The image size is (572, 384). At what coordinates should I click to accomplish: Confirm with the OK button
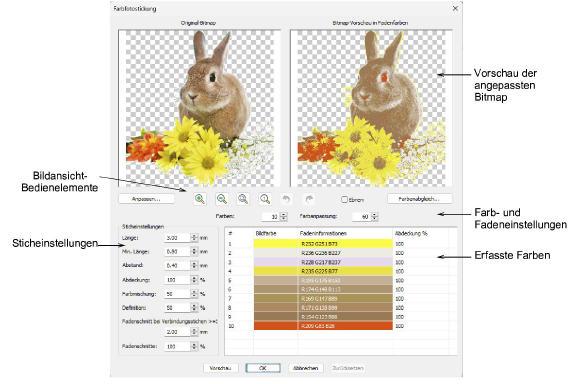click(x=263, y=368)
